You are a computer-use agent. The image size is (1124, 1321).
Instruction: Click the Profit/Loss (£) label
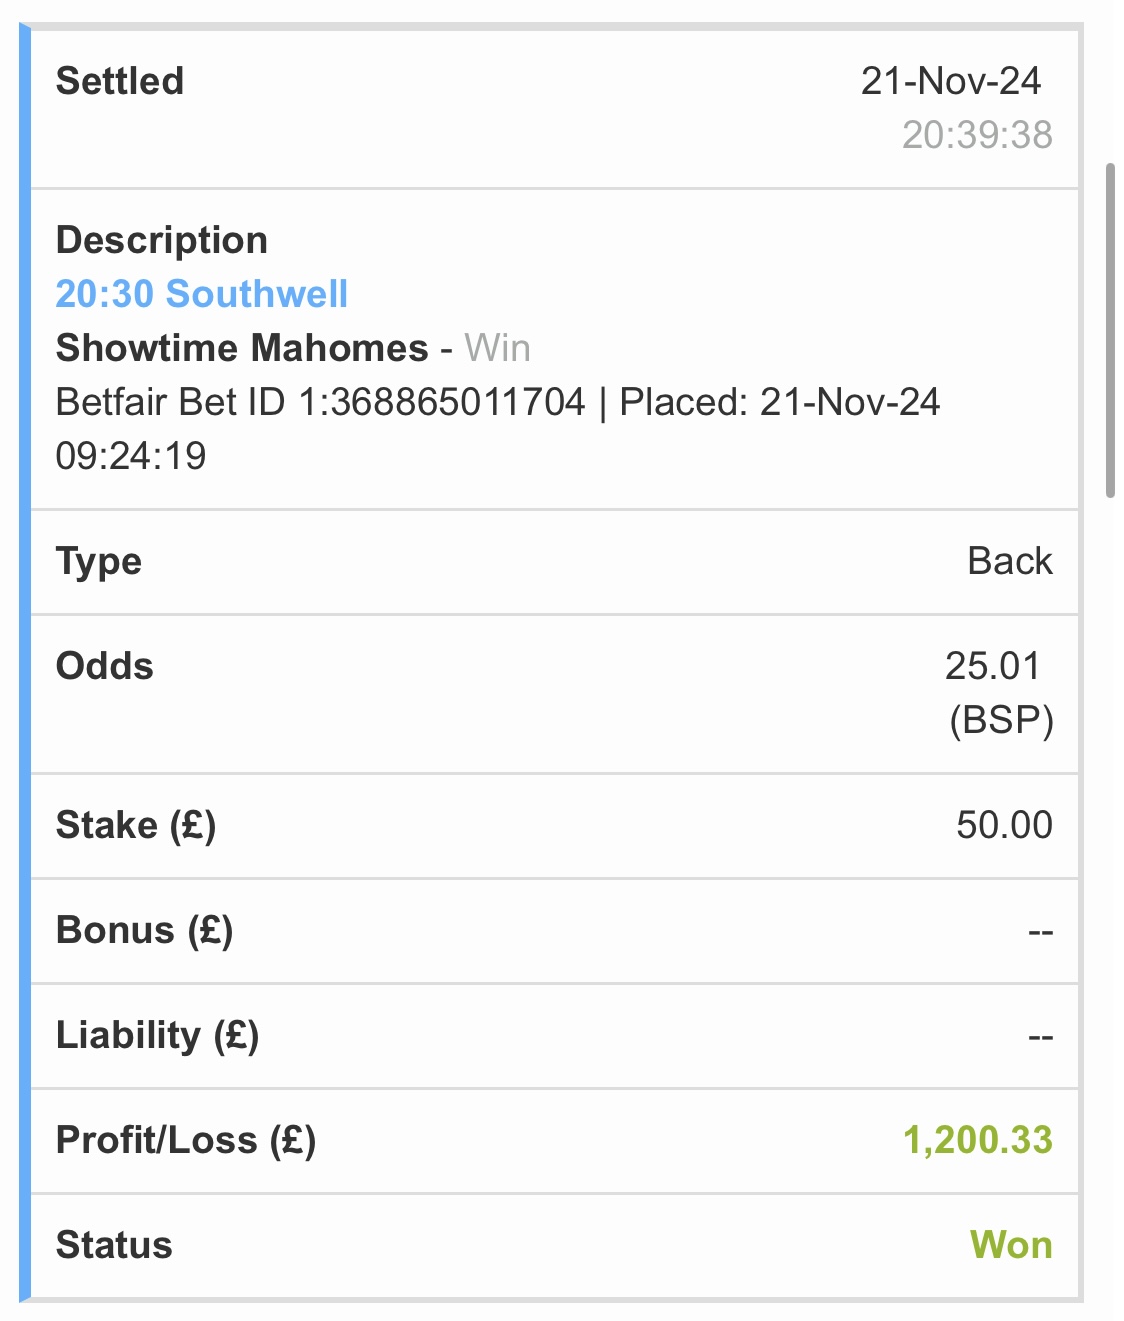[186, 1141]
